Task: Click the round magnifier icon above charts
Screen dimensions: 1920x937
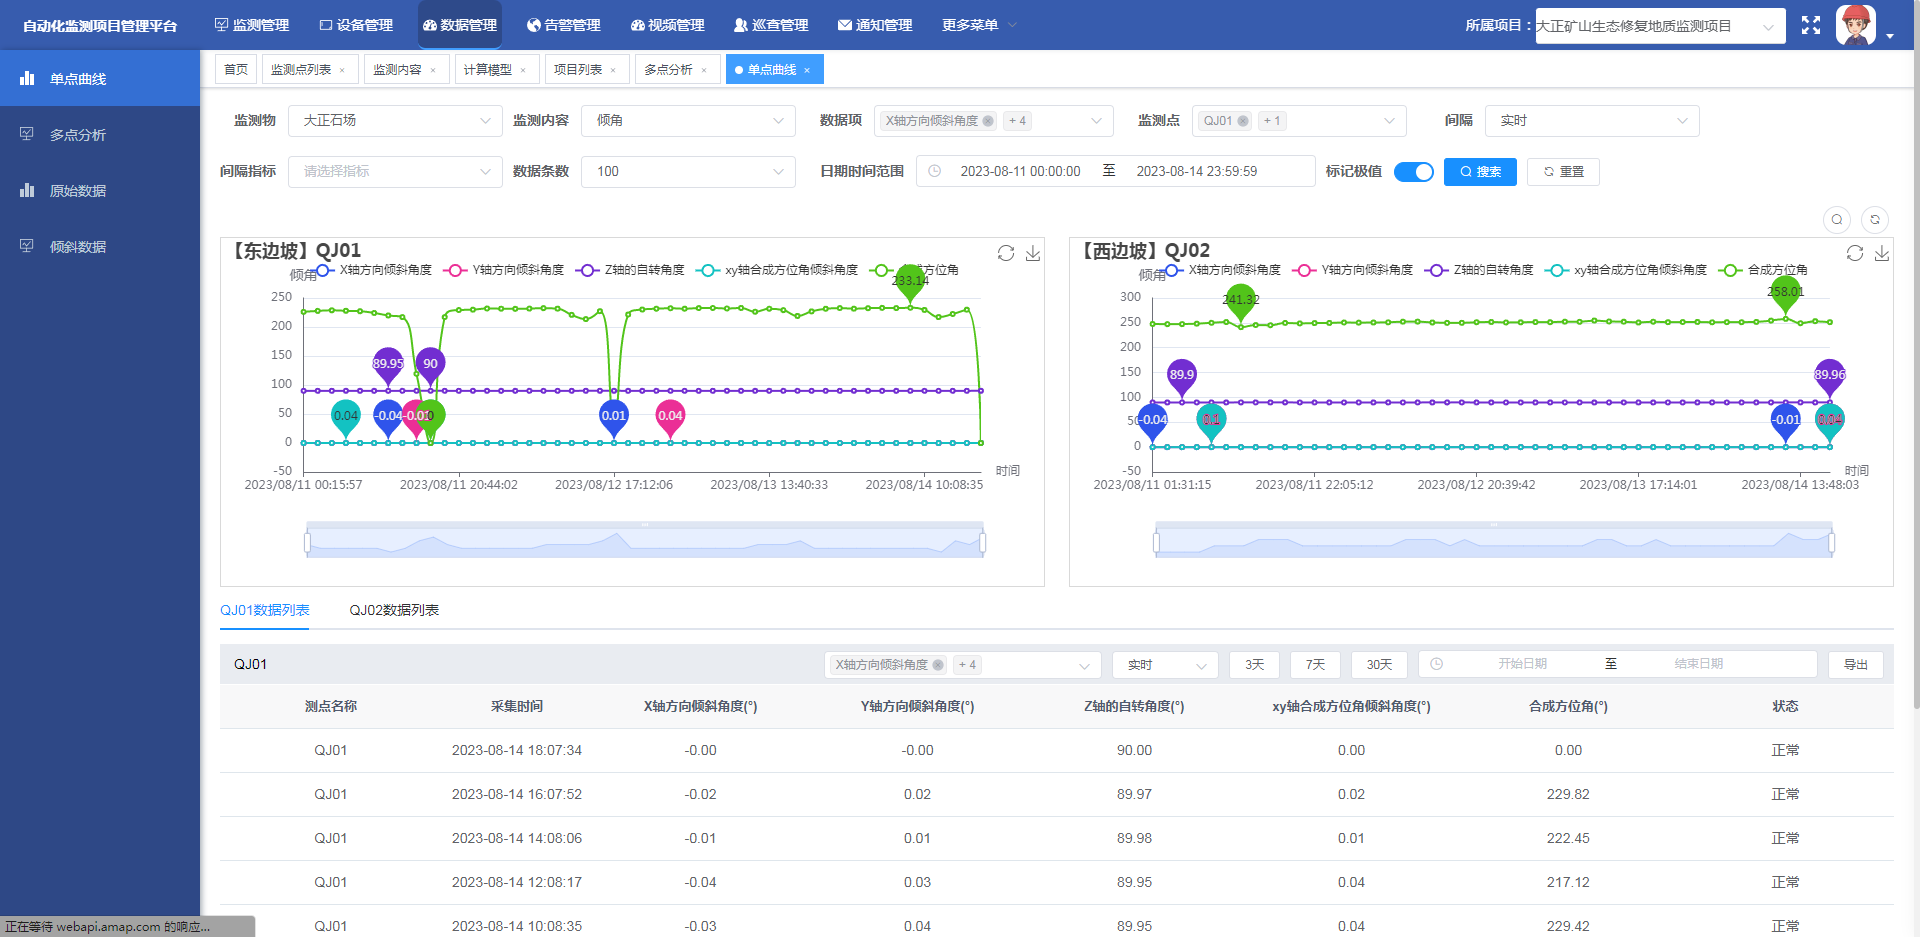Action: coord(1837,220)
